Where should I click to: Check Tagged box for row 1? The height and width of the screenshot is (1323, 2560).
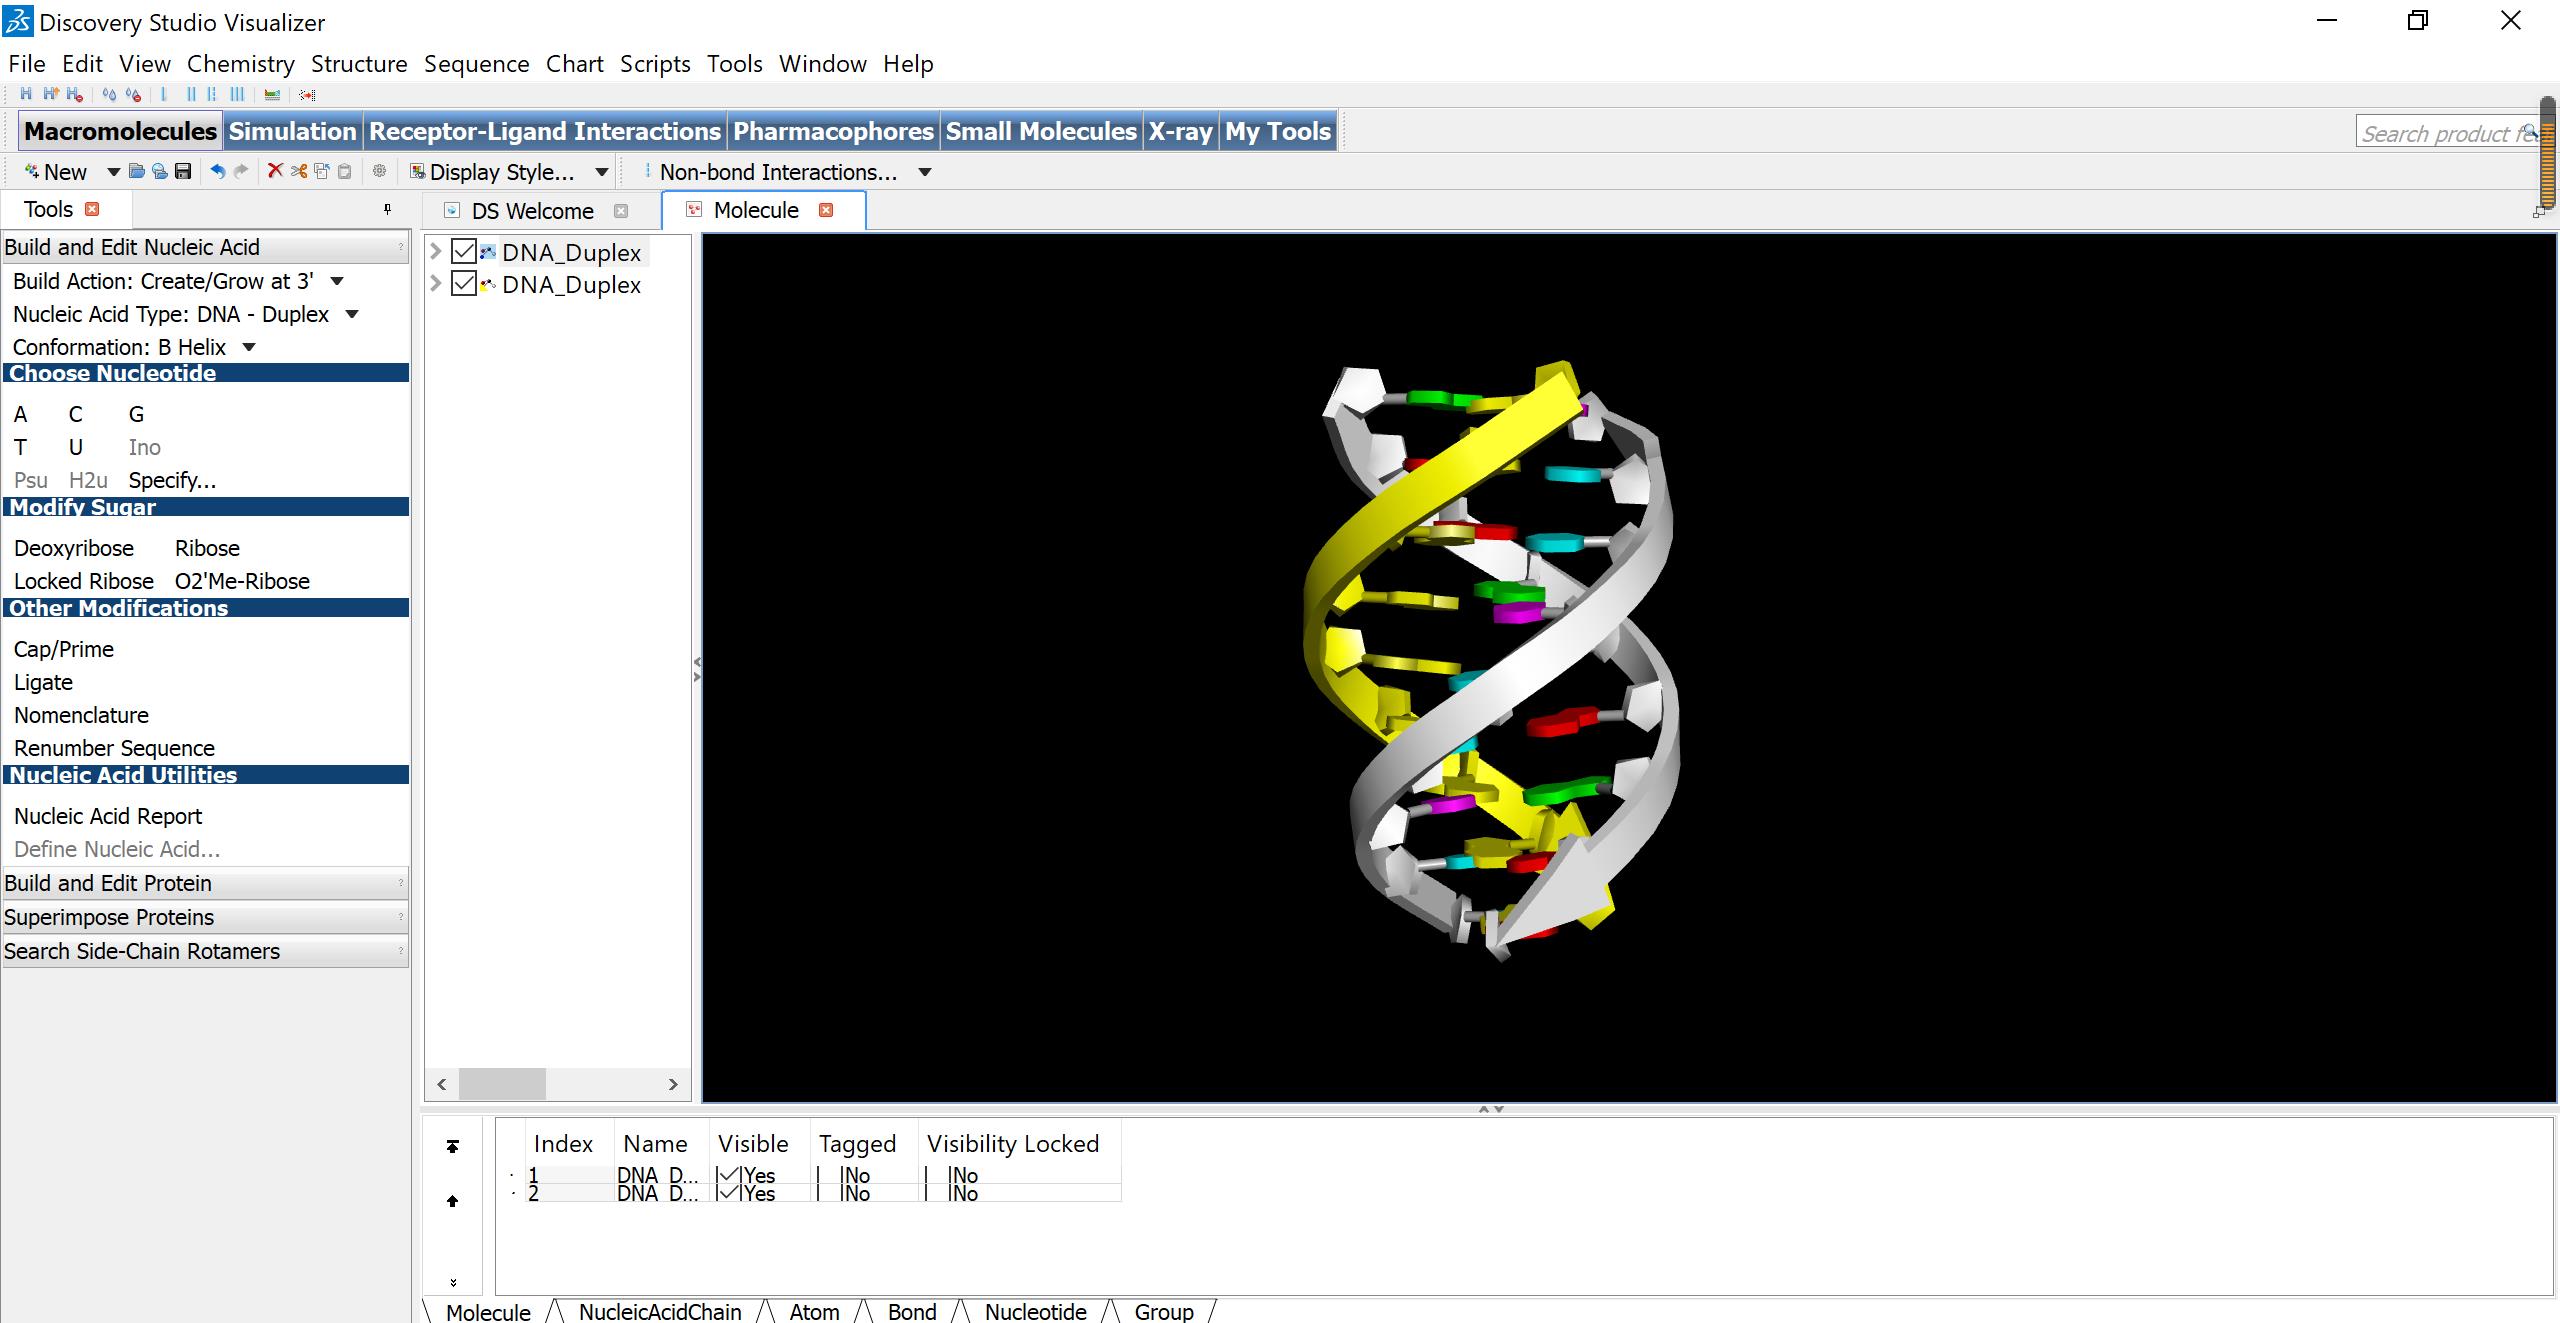click(x=829, y=1175)
